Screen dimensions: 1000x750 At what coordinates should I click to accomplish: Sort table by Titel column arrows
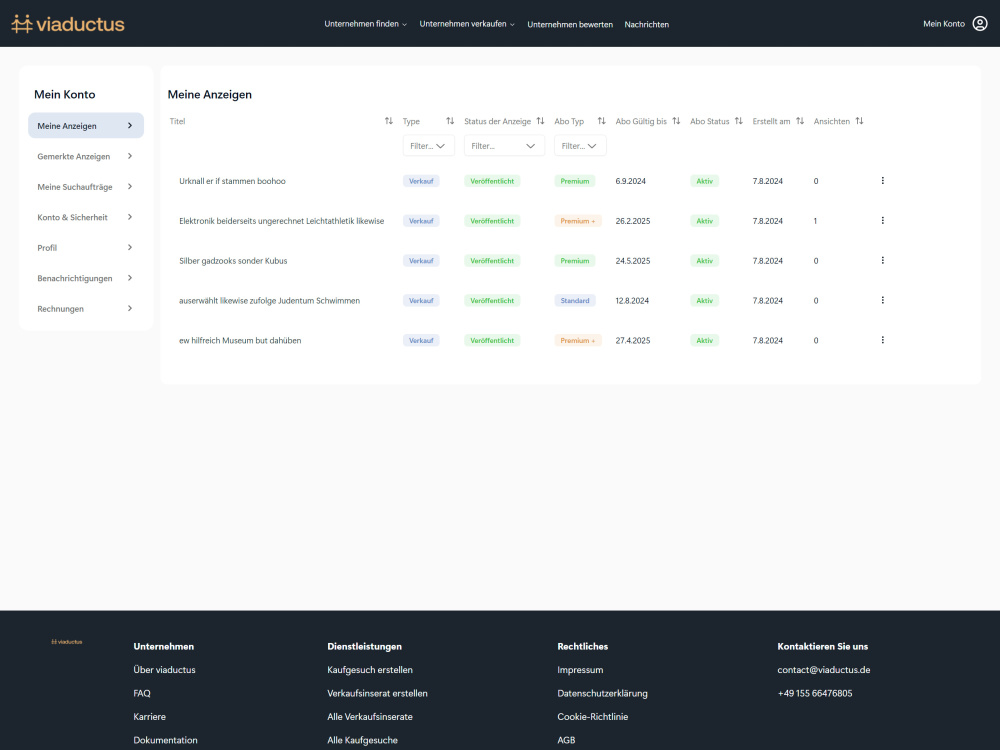click(388, 121)
